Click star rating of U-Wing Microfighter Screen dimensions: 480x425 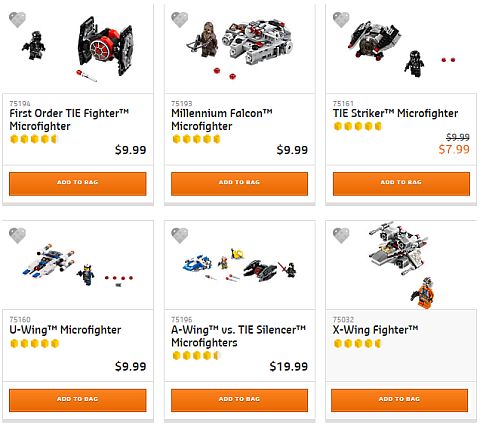click(x=35, y=343)
